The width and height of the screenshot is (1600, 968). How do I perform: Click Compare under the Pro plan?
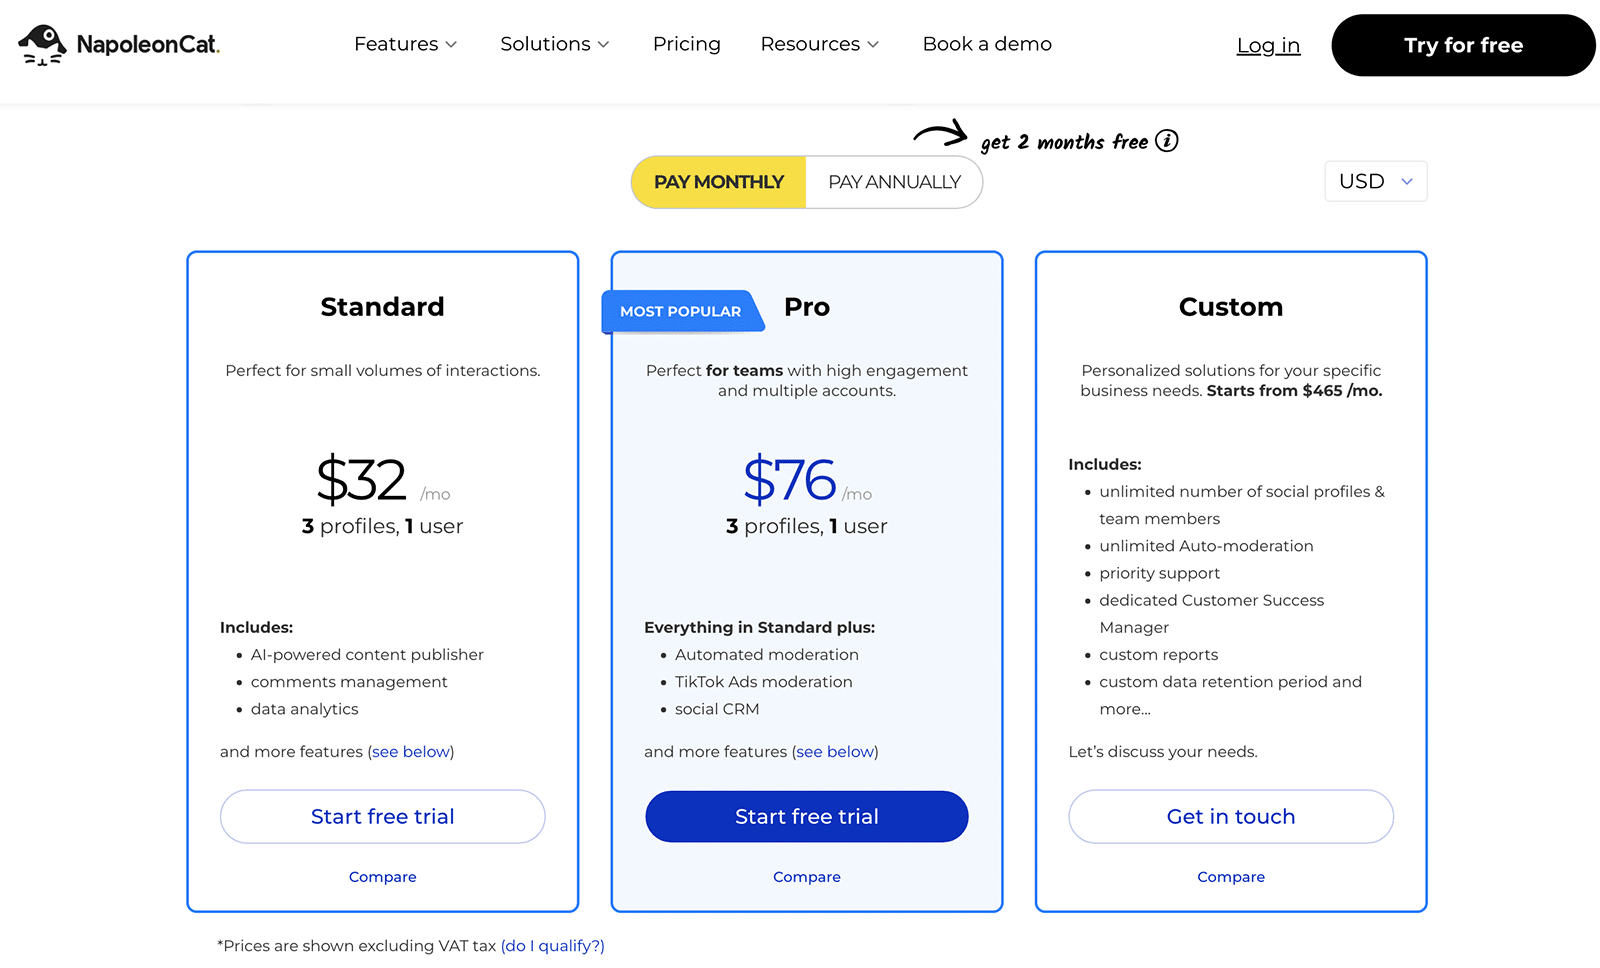806,877
